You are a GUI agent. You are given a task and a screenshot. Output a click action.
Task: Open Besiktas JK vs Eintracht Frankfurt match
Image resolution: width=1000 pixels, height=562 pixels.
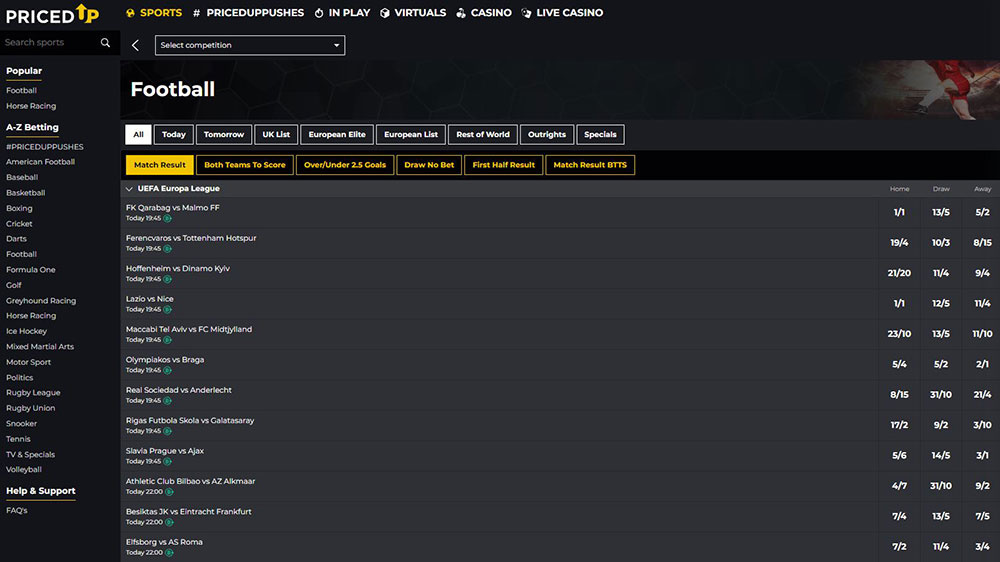click(x=188, y=512)
